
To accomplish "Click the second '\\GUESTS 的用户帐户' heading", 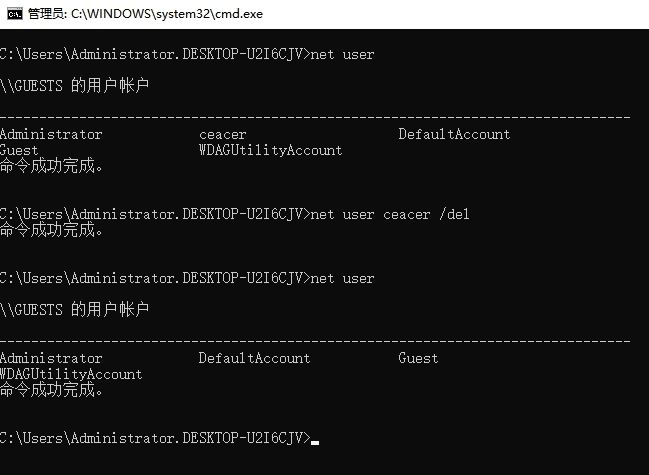I will [75, 310].
